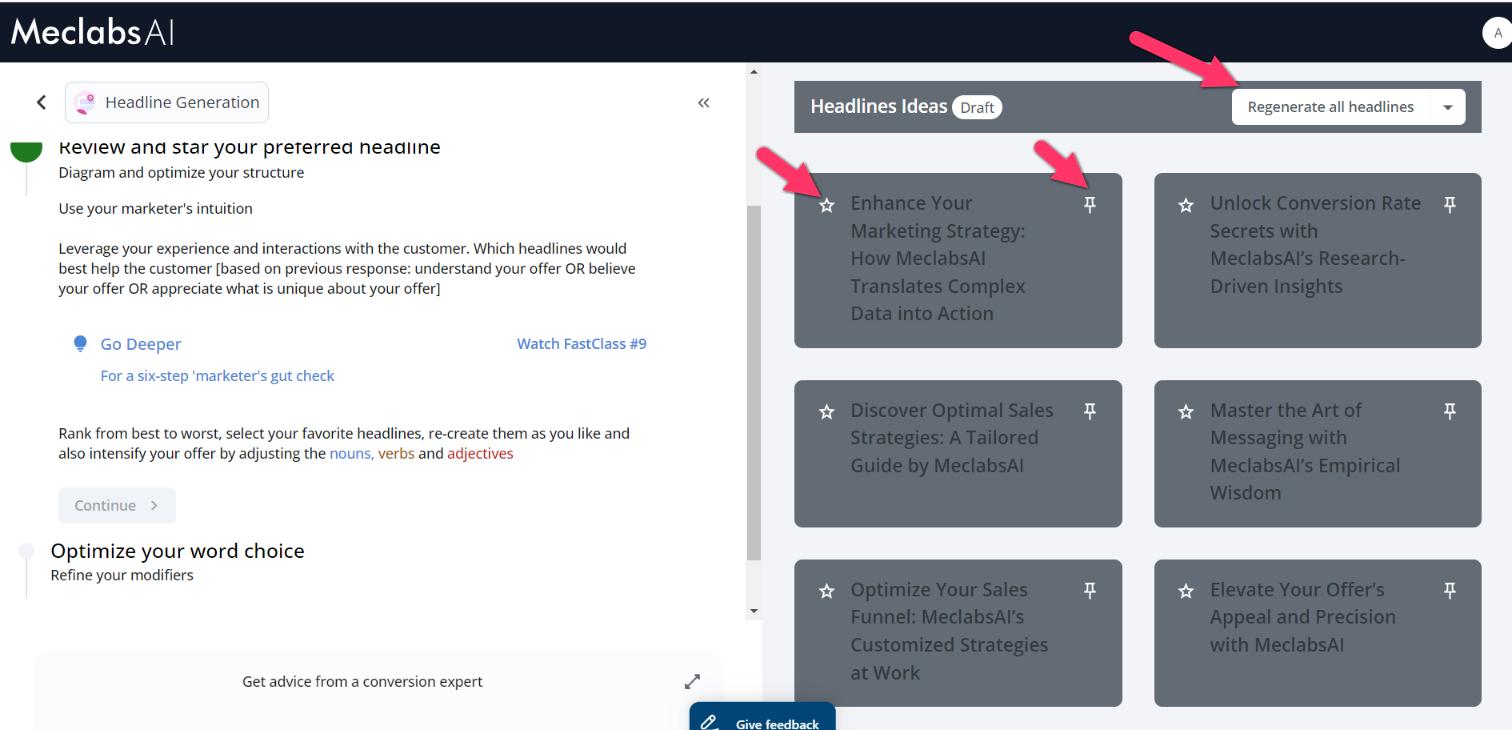
Task: Open the Headline Generation chip
Action: pos(167,102)
